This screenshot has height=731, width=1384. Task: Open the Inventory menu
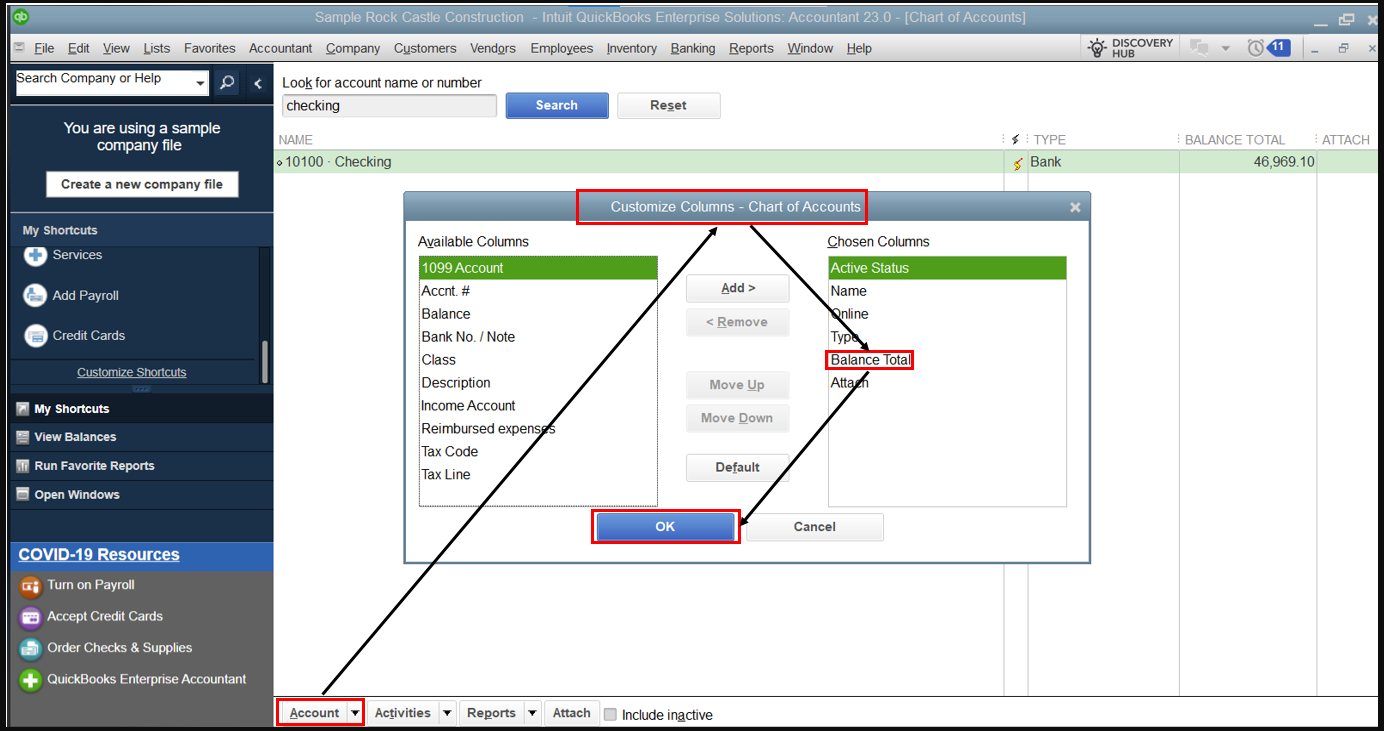[631, 48]
